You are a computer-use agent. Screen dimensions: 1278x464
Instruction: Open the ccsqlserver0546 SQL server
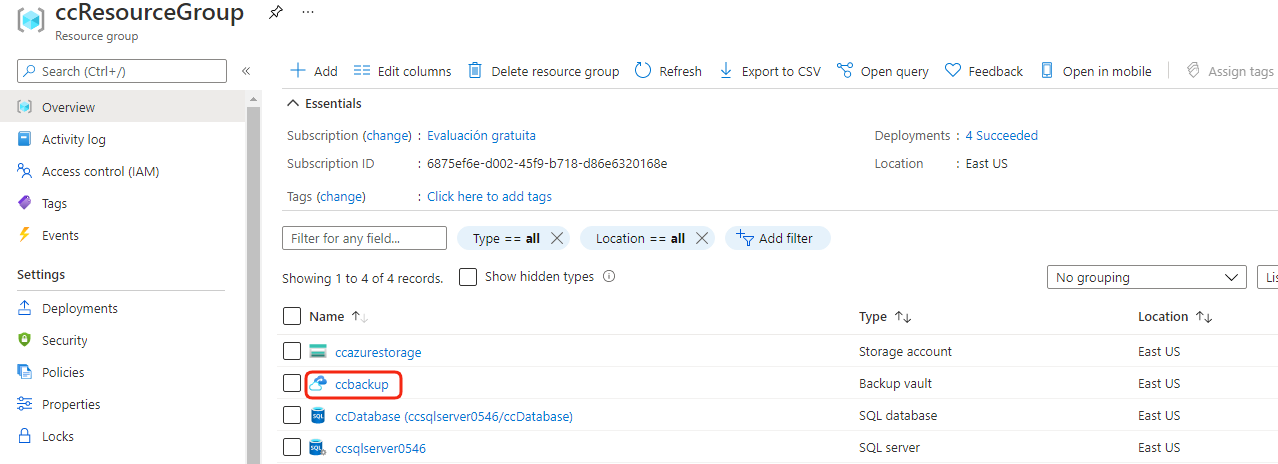coord(380,448)
